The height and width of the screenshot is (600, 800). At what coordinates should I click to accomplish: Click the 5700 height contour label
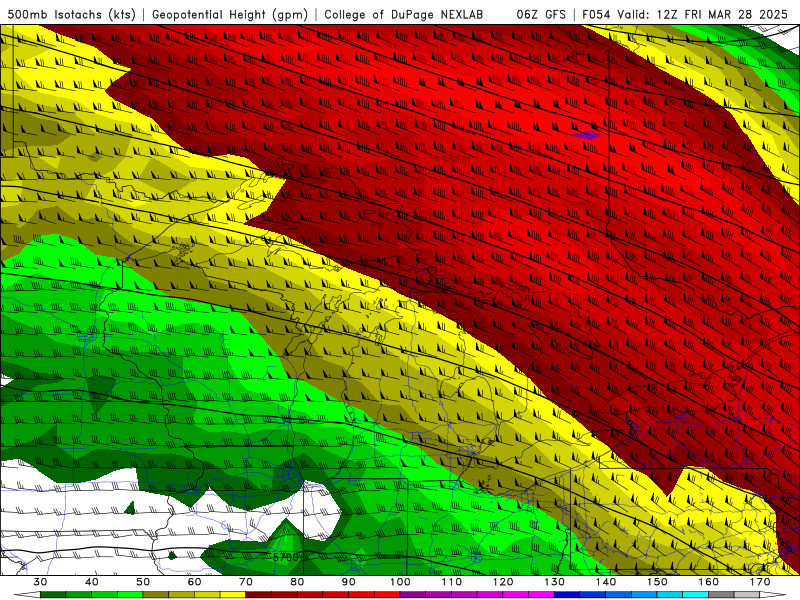[x=285, y=557]
